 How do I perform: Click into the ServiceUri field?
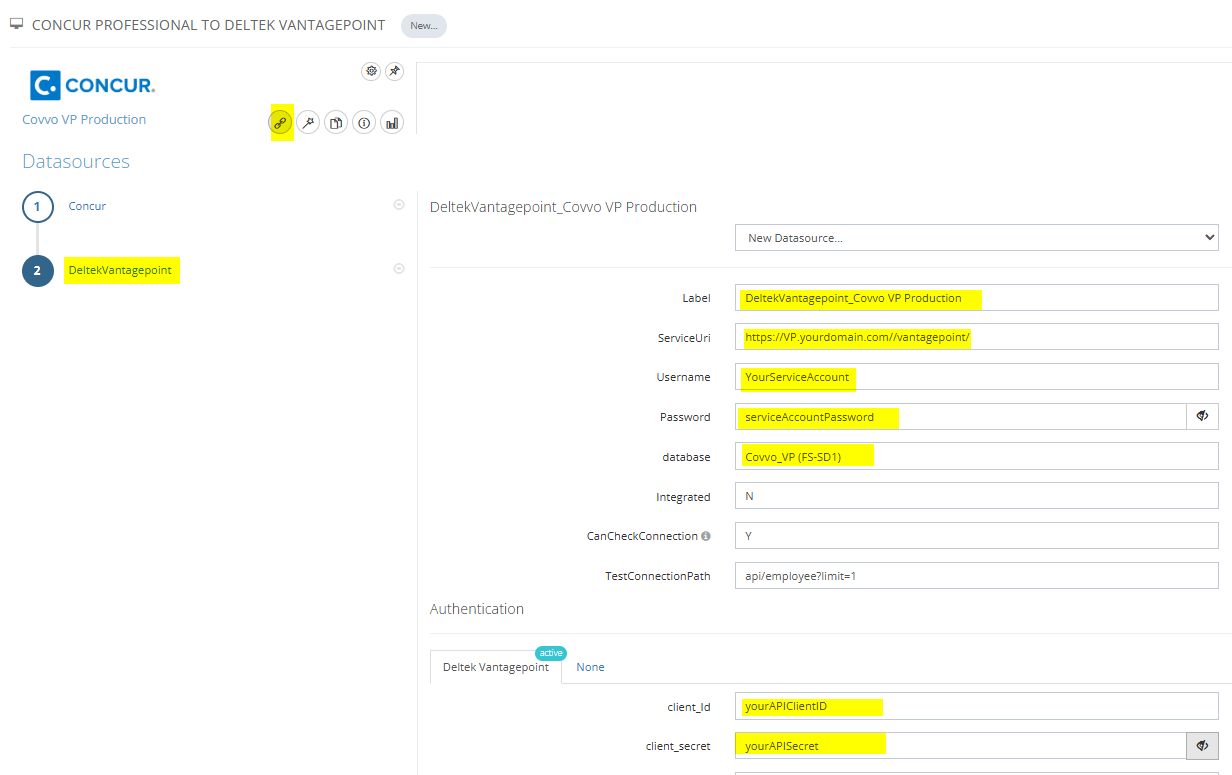point(977,337)
